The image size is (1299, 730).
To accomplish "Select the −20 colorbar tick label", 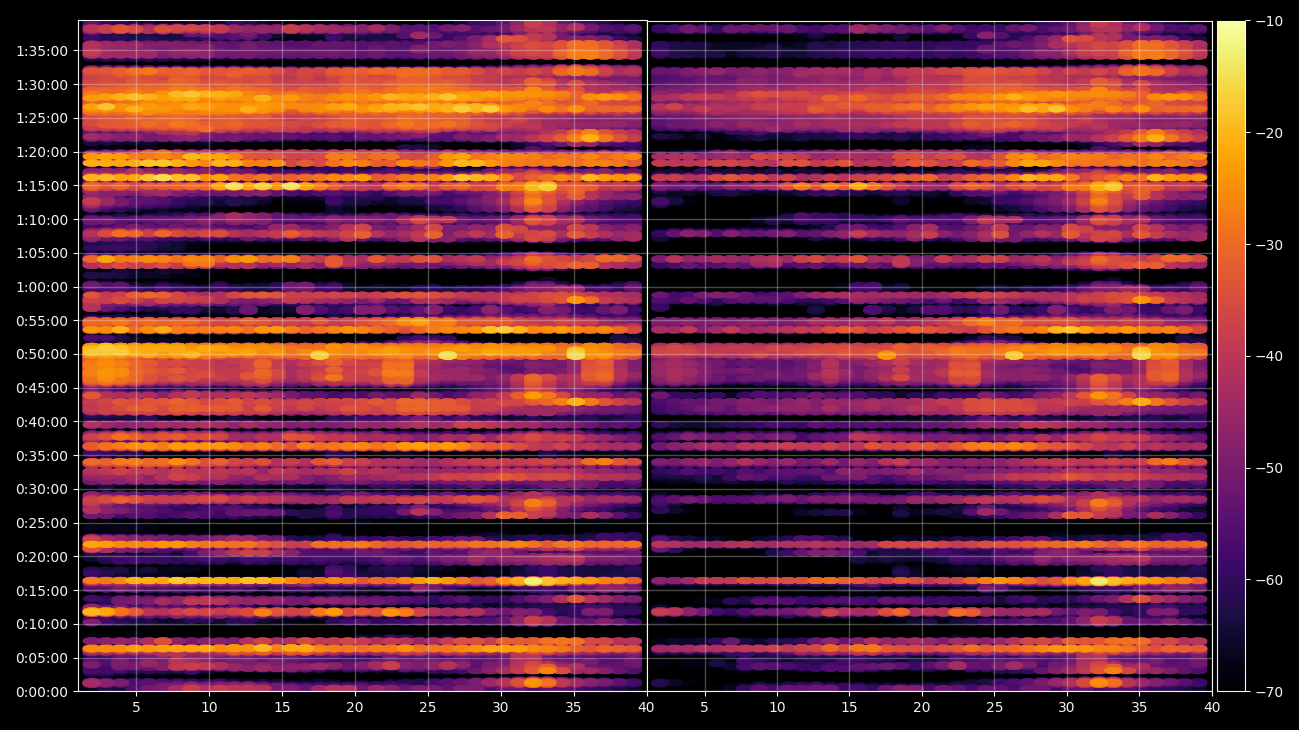I will point(1268,133).
